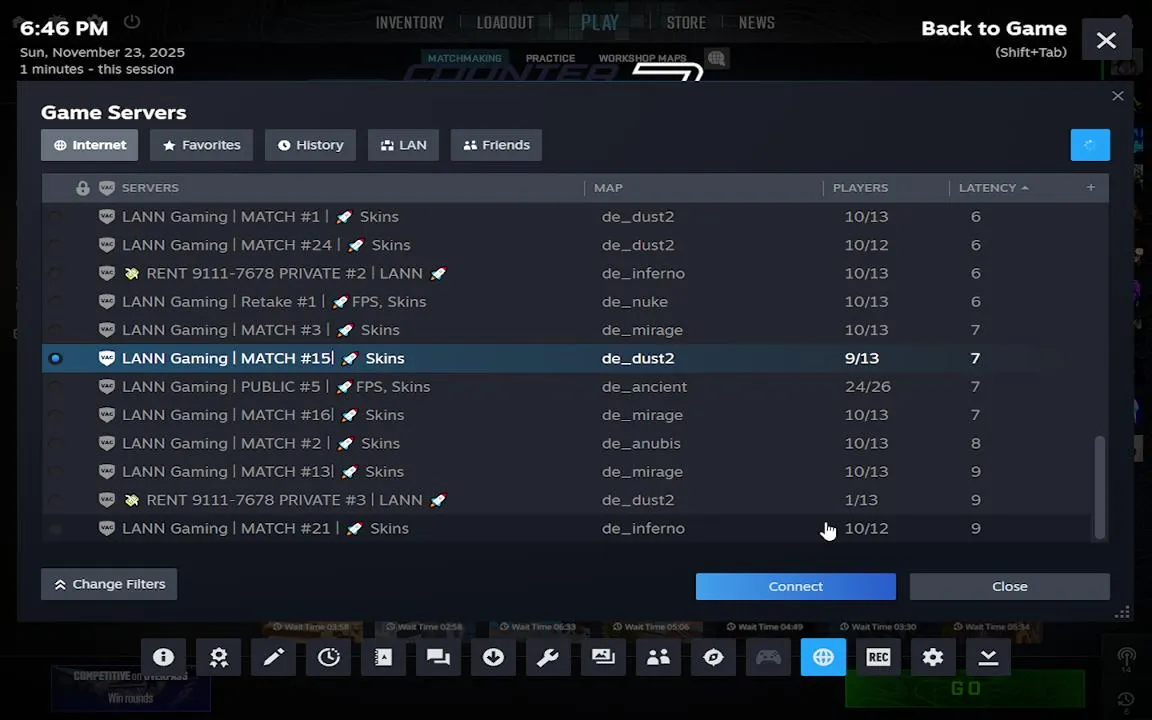Toggle the Latency column sort arrow
The image size is (1152, 720).
pos(1025,188)
